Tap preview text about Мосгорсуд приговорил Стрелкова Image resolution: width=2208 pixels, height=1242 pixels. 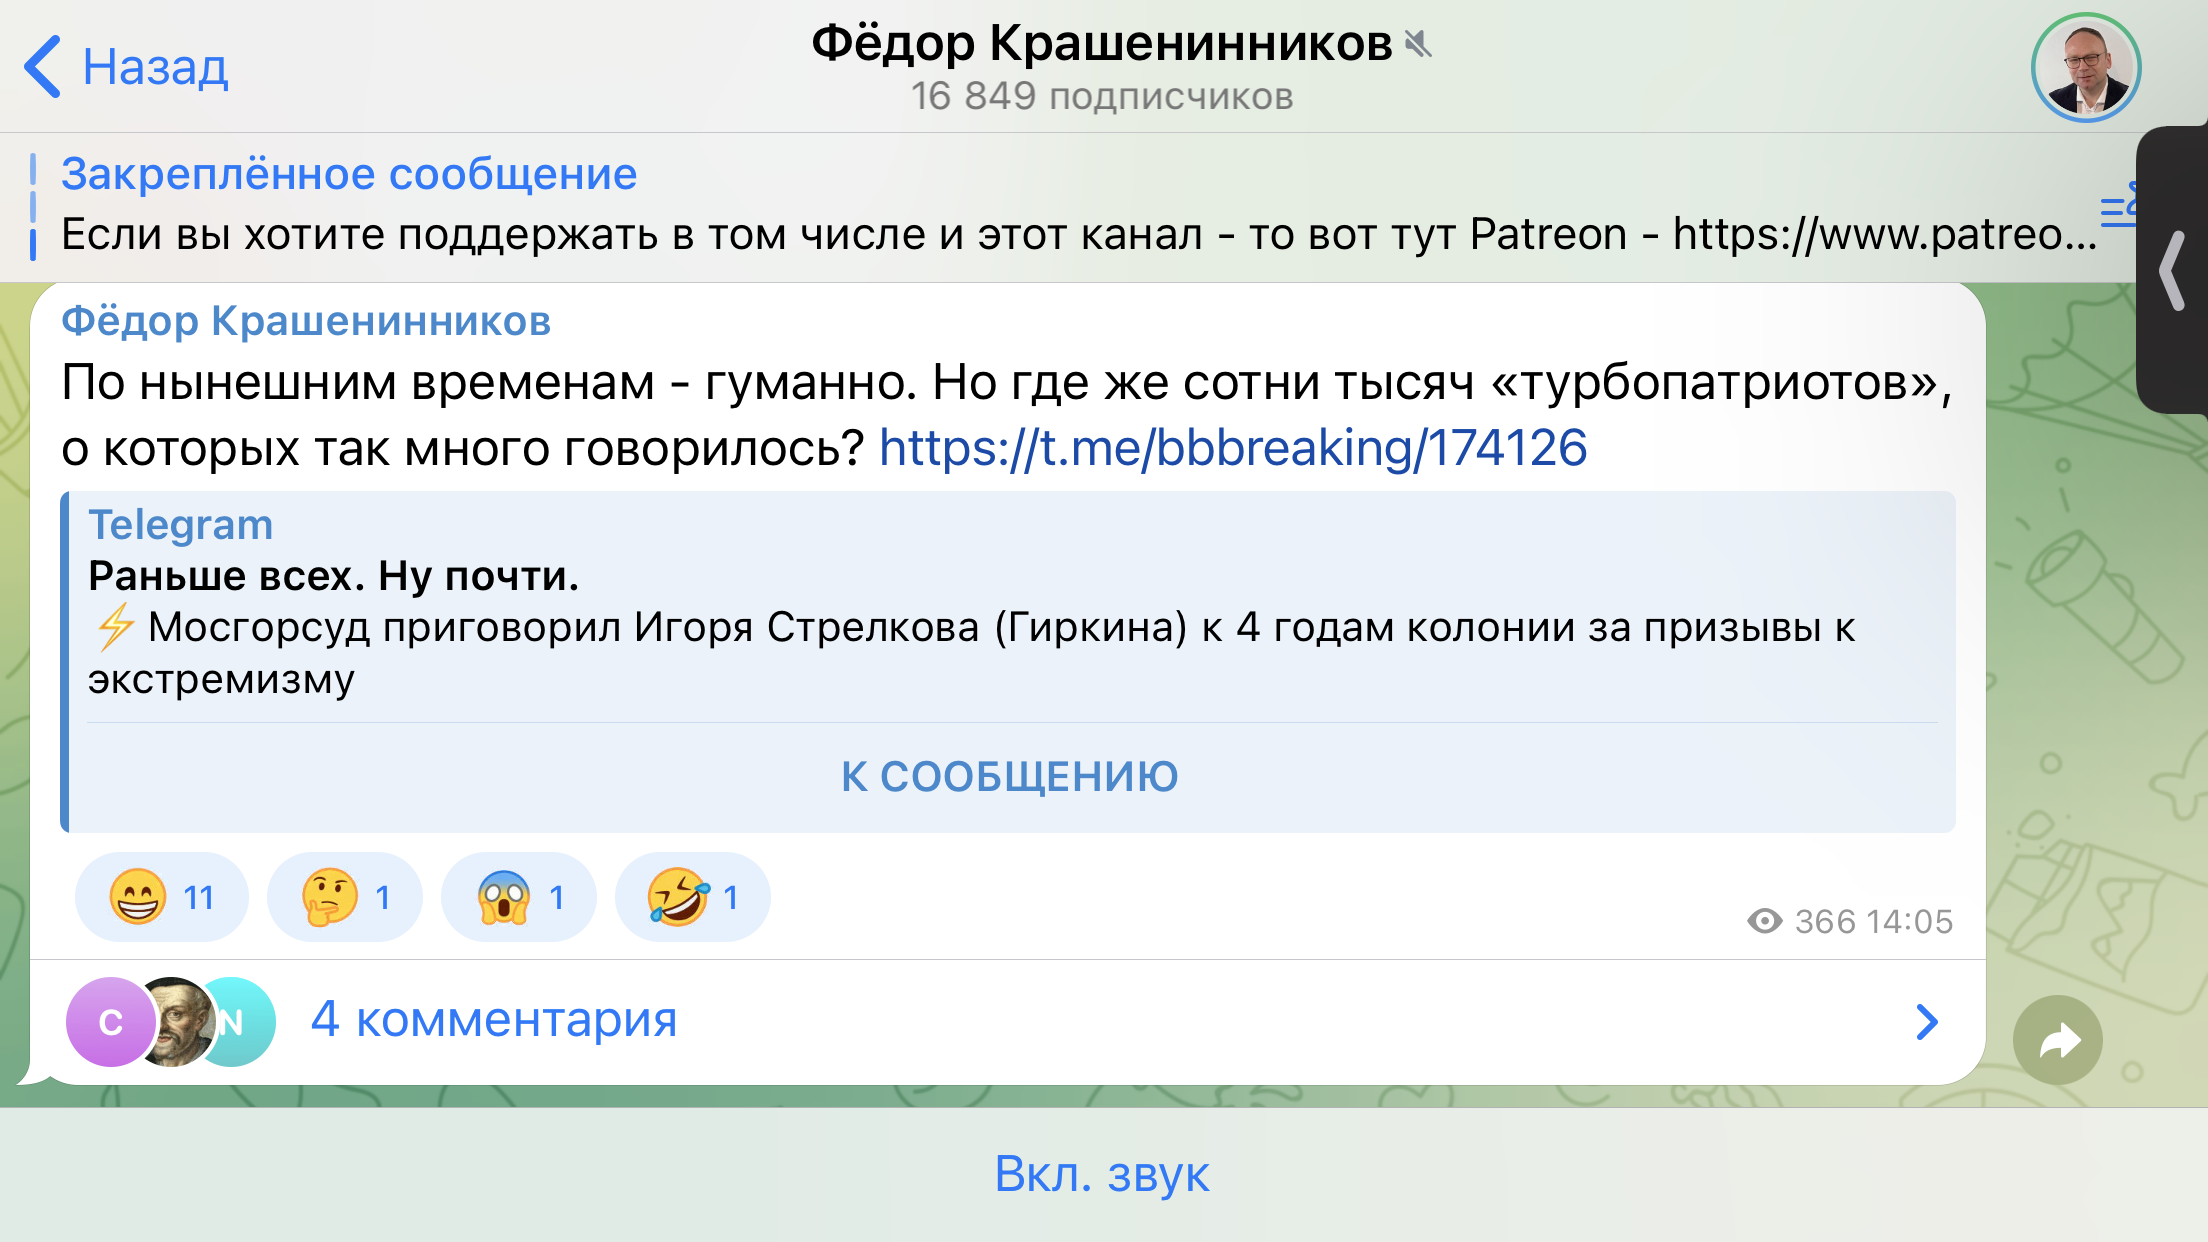pyautogui.click(x=972, y=653)
